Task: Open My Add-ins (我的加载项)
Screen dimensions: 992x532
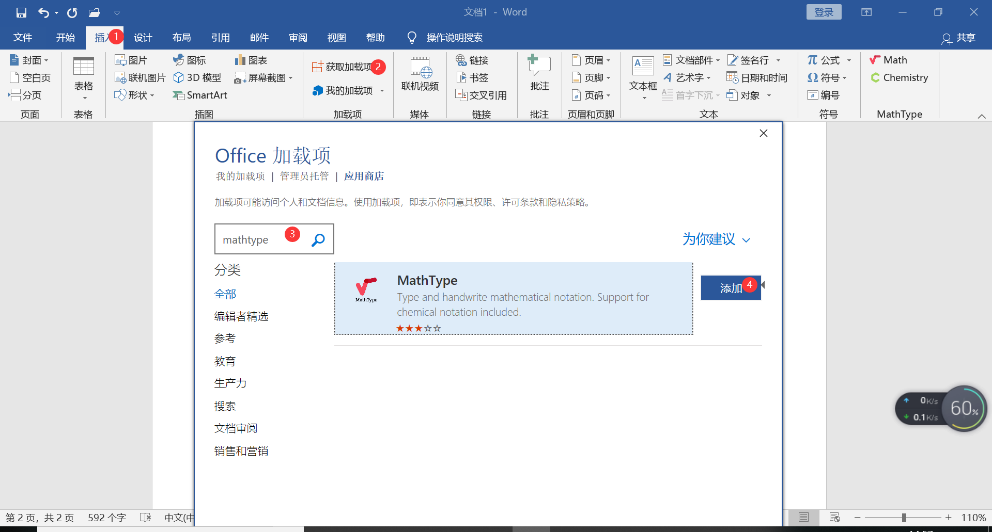Action: click(x=348, y=91)
